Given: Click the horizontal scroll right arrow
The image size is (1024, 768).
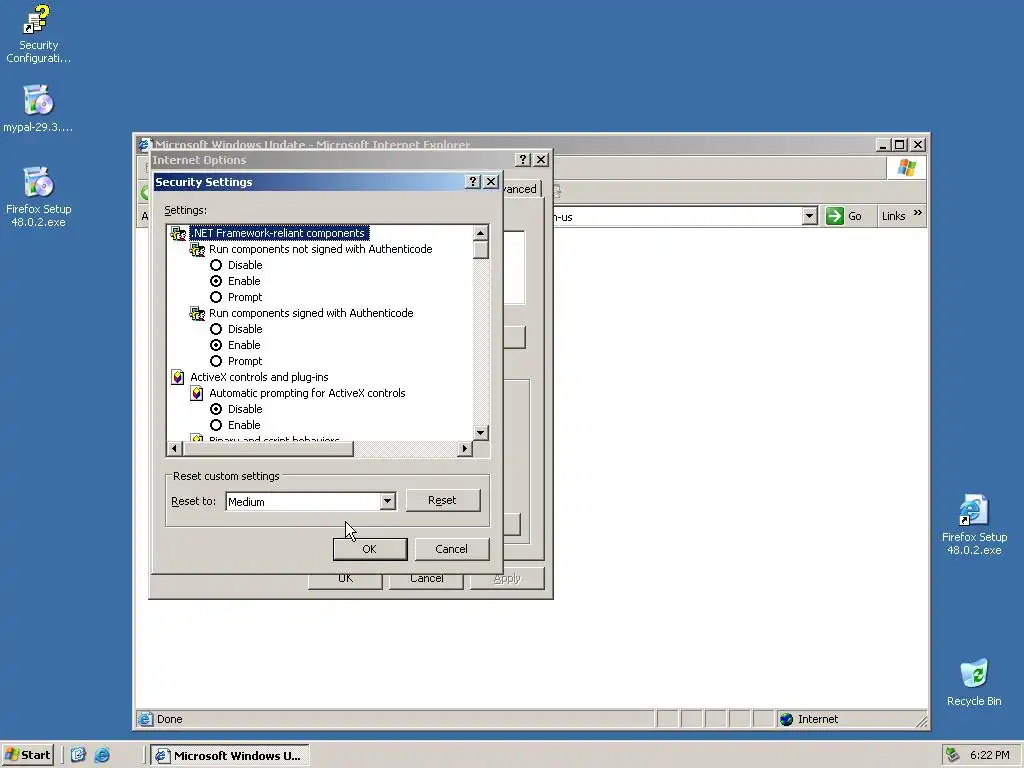Looking at the screenshot, I should (x=464, y=448).
